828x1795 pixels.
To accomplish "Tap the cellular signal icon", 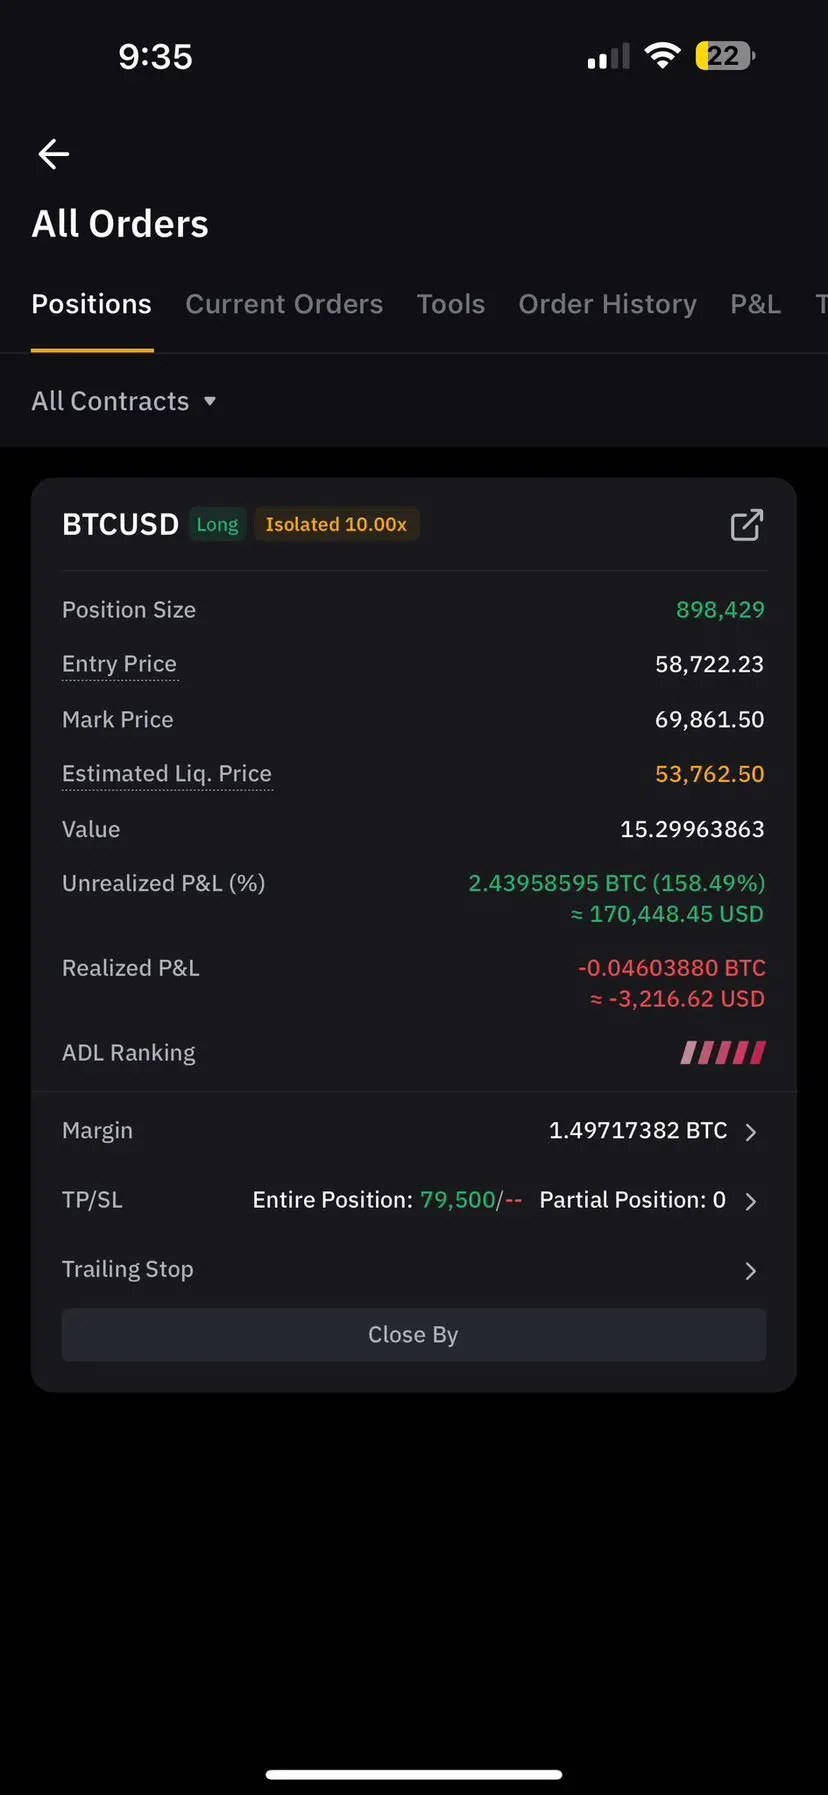I will tap(608, 57).
